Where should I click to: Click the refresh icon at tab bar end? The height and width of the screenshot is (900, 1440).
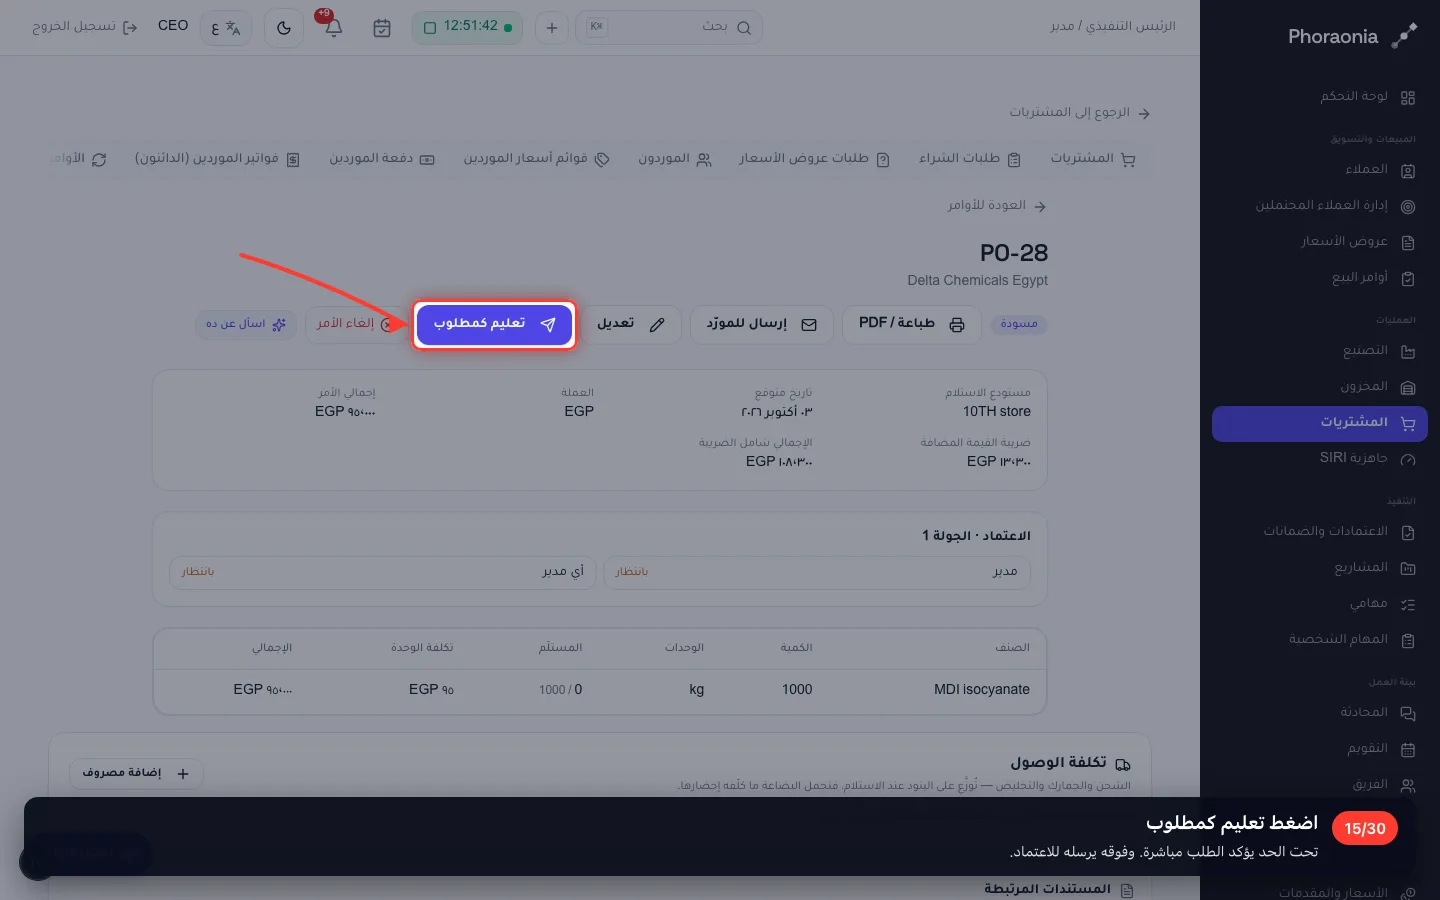[x=99, y=160]
